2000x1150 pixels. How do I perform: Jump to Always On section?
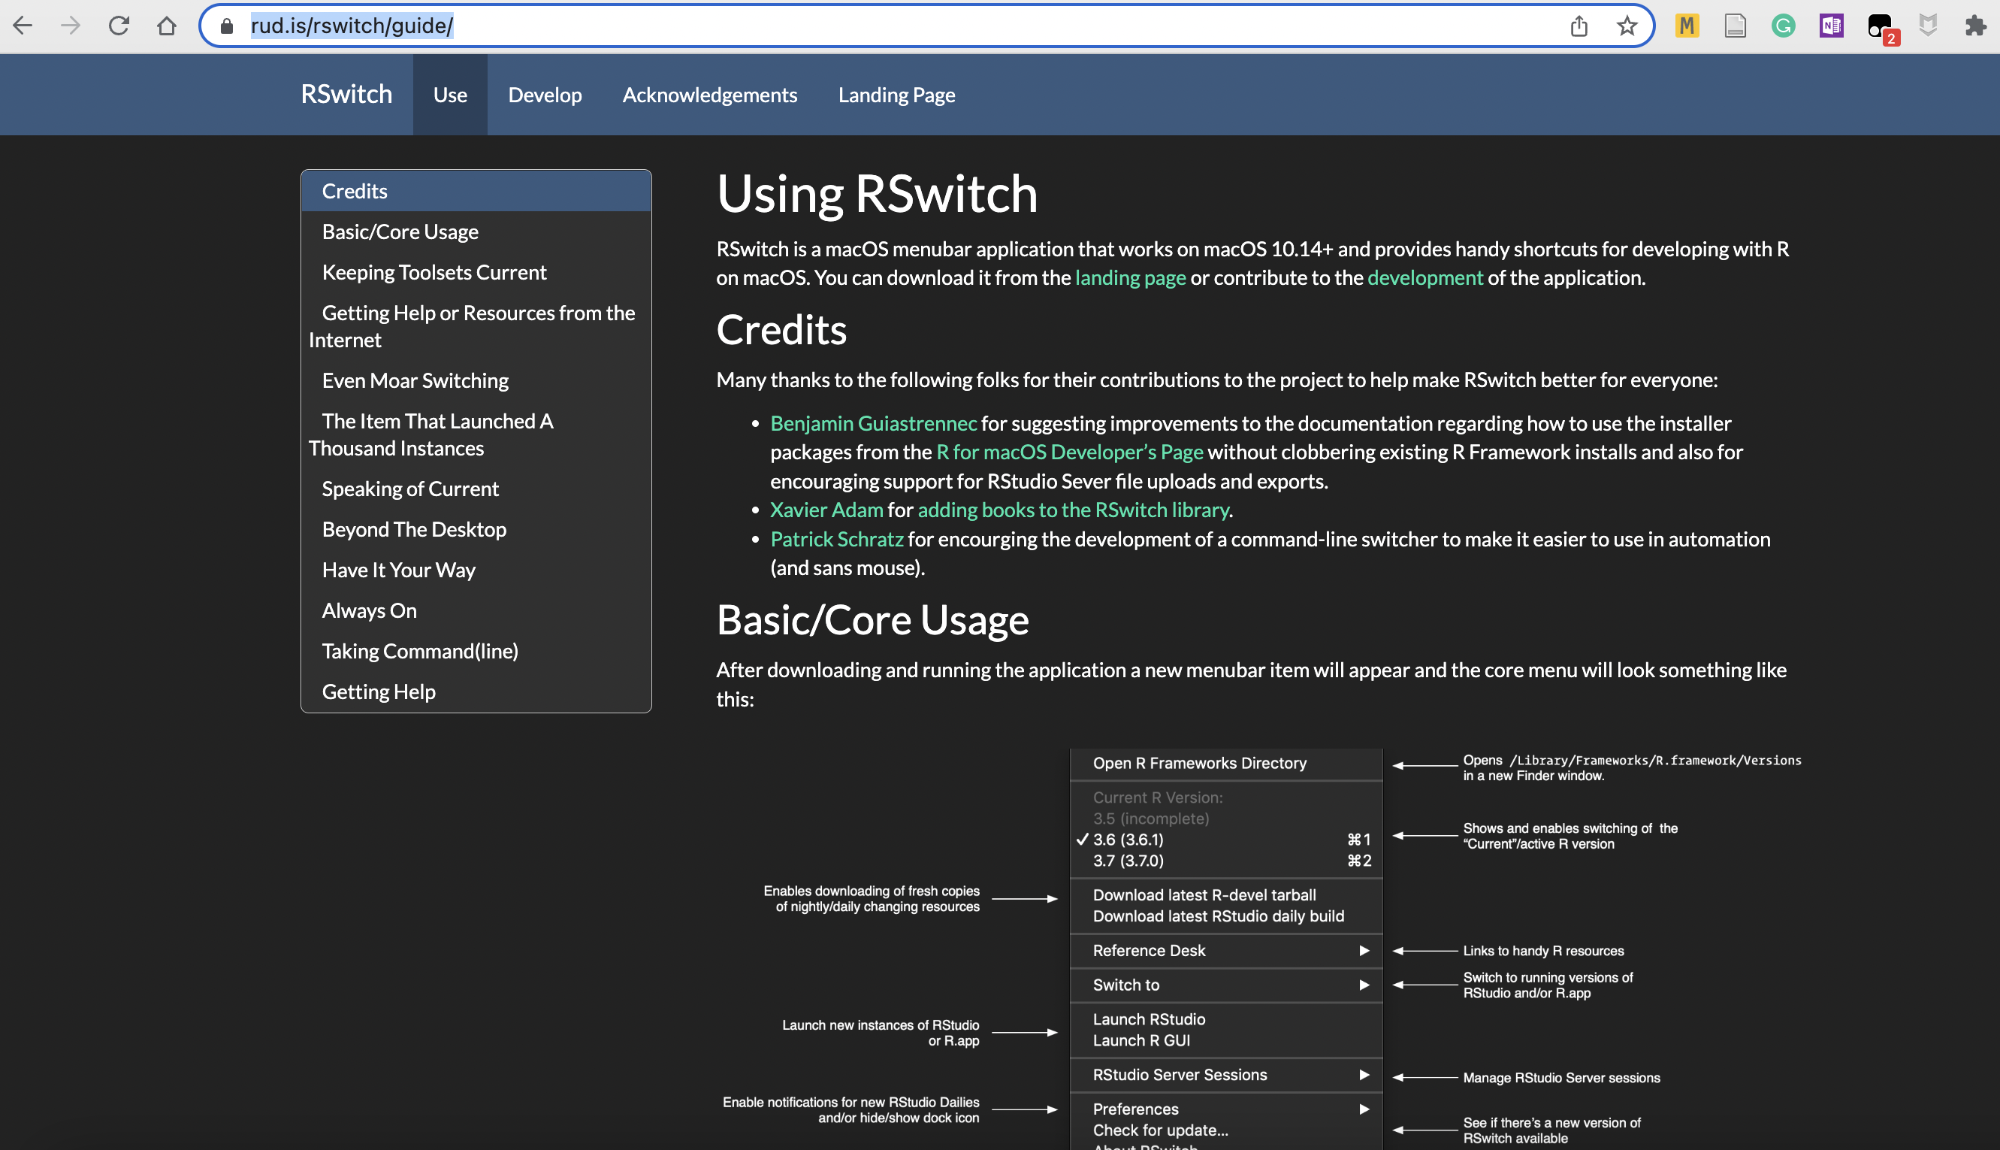(x=476, y=611)
